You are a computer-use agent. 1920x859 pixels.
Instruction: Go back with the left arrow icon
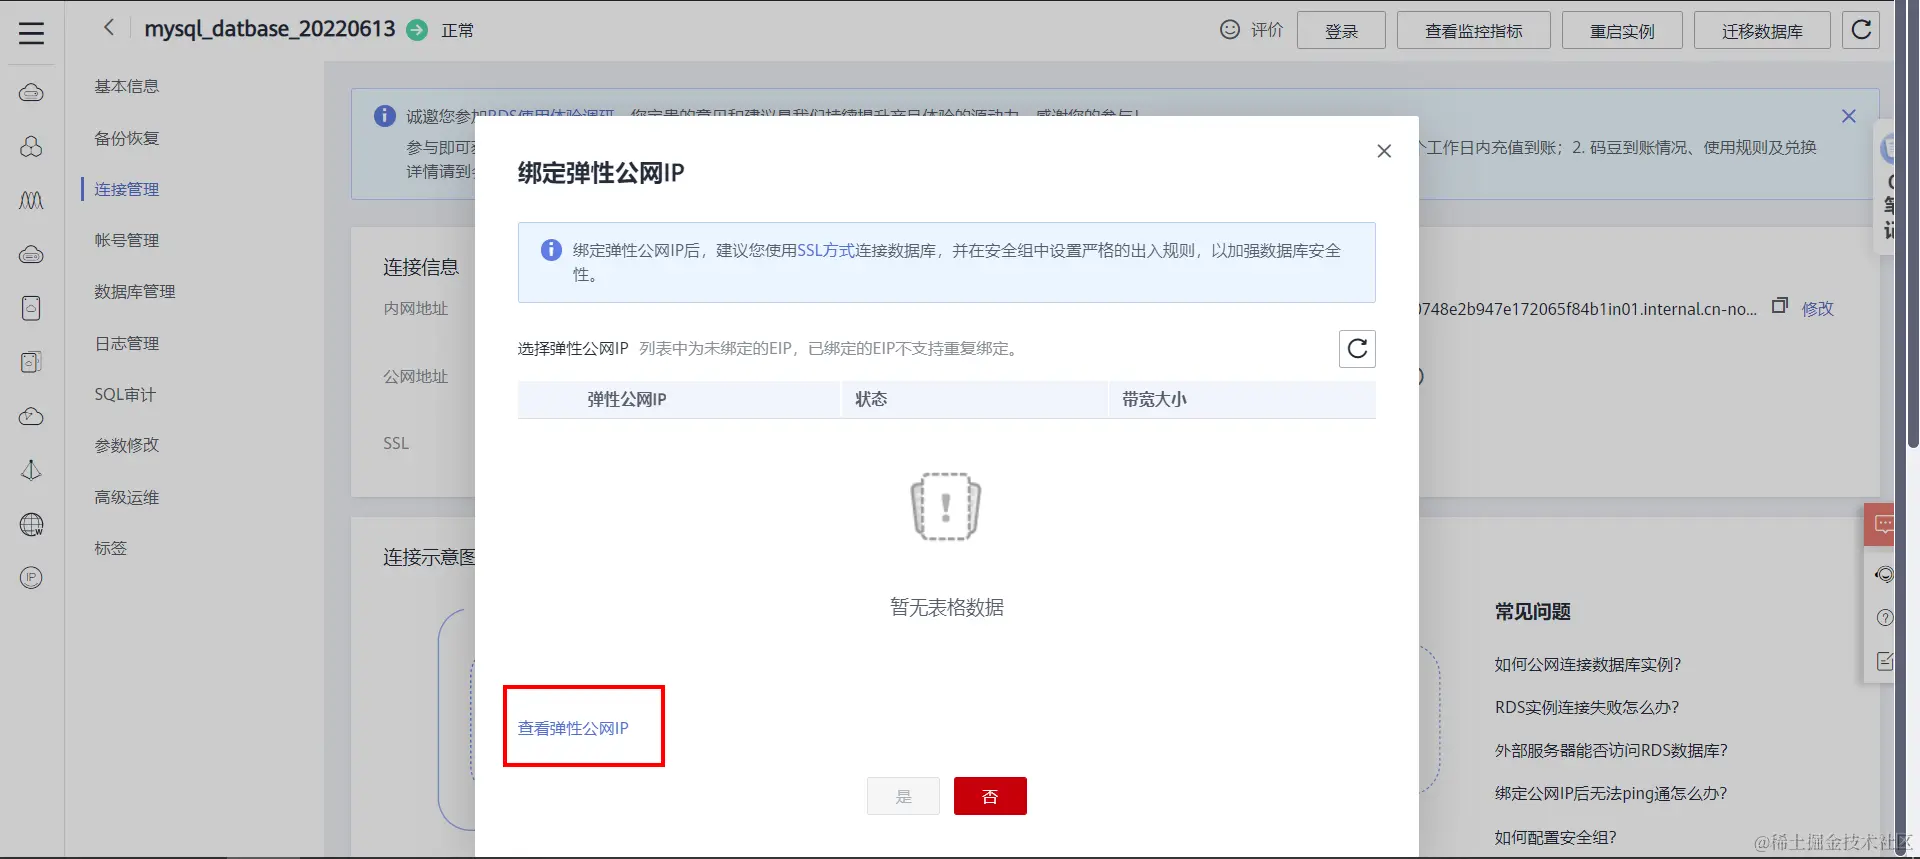pyautogui.click(x=109, y=28)
